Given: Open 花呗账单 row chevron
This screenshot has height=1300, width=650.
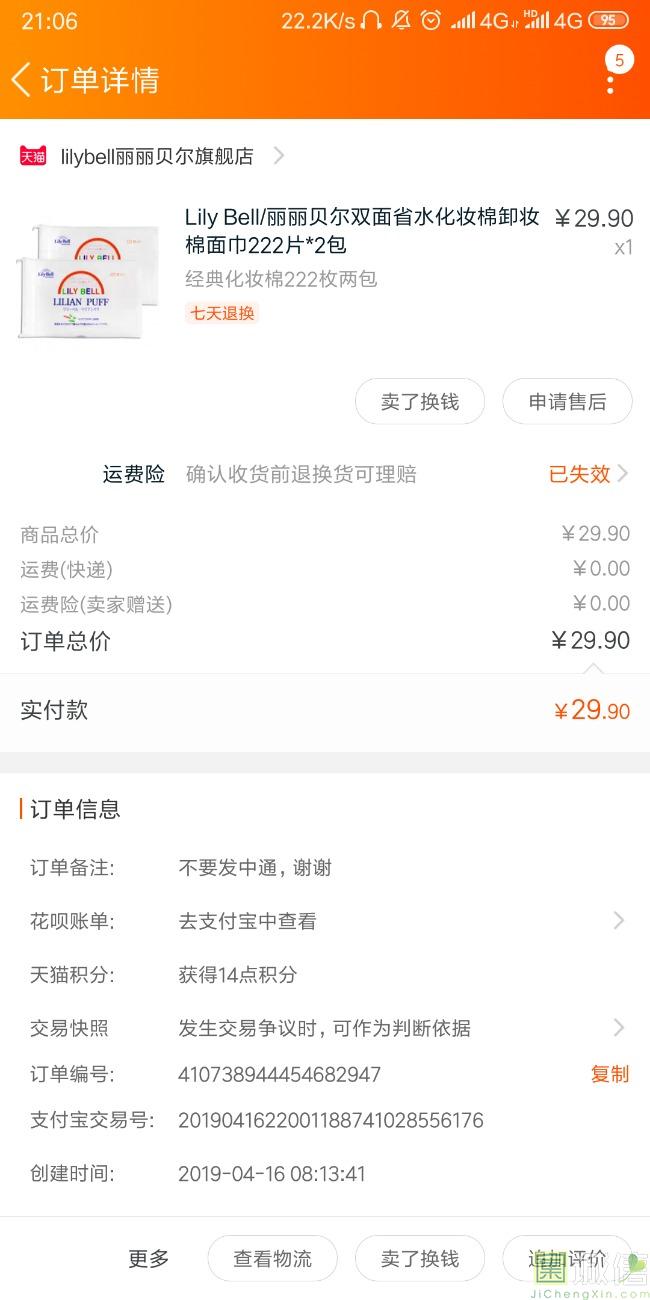Looking at the screenshot, I should [619, 921].
